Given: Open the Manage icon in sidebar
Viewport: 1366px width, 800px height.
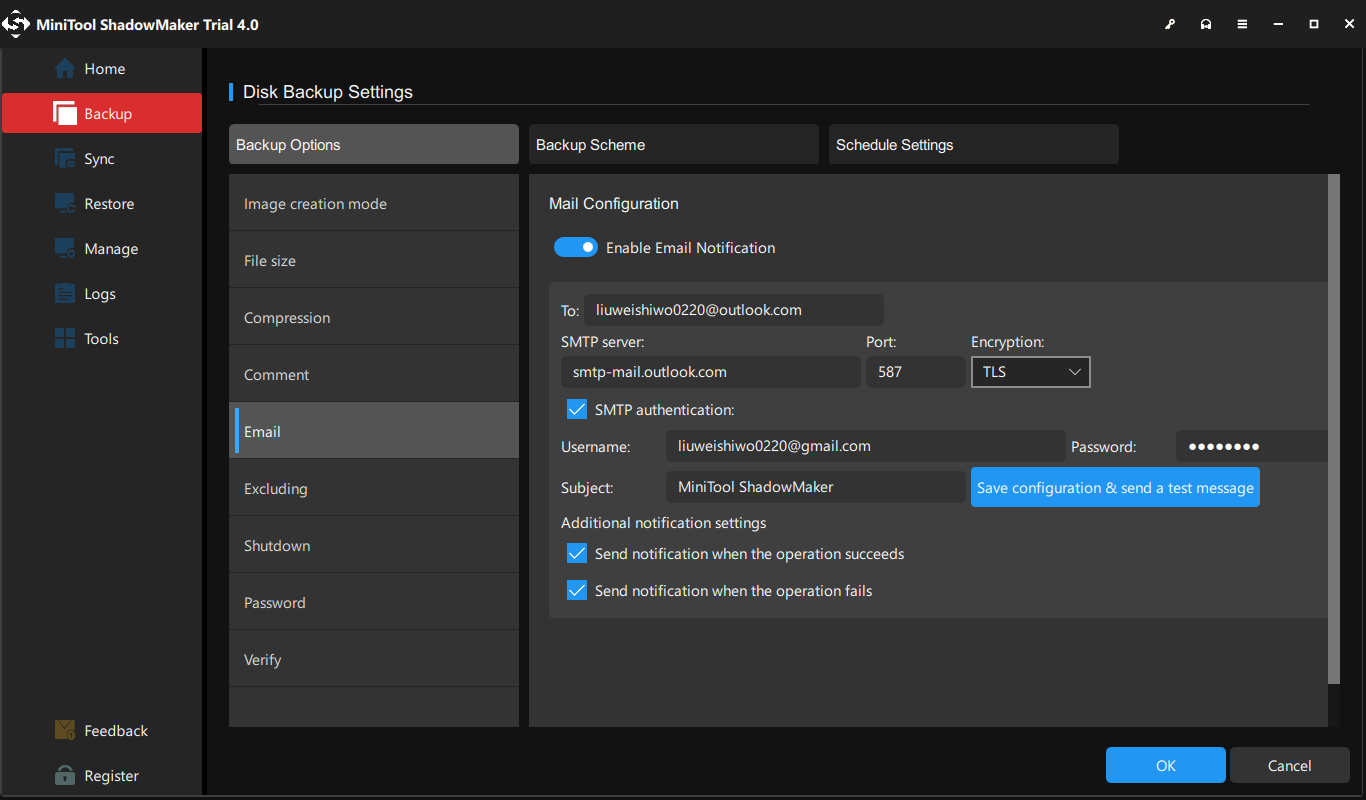Looking at the screenshot, I should (x=65, y=249).
